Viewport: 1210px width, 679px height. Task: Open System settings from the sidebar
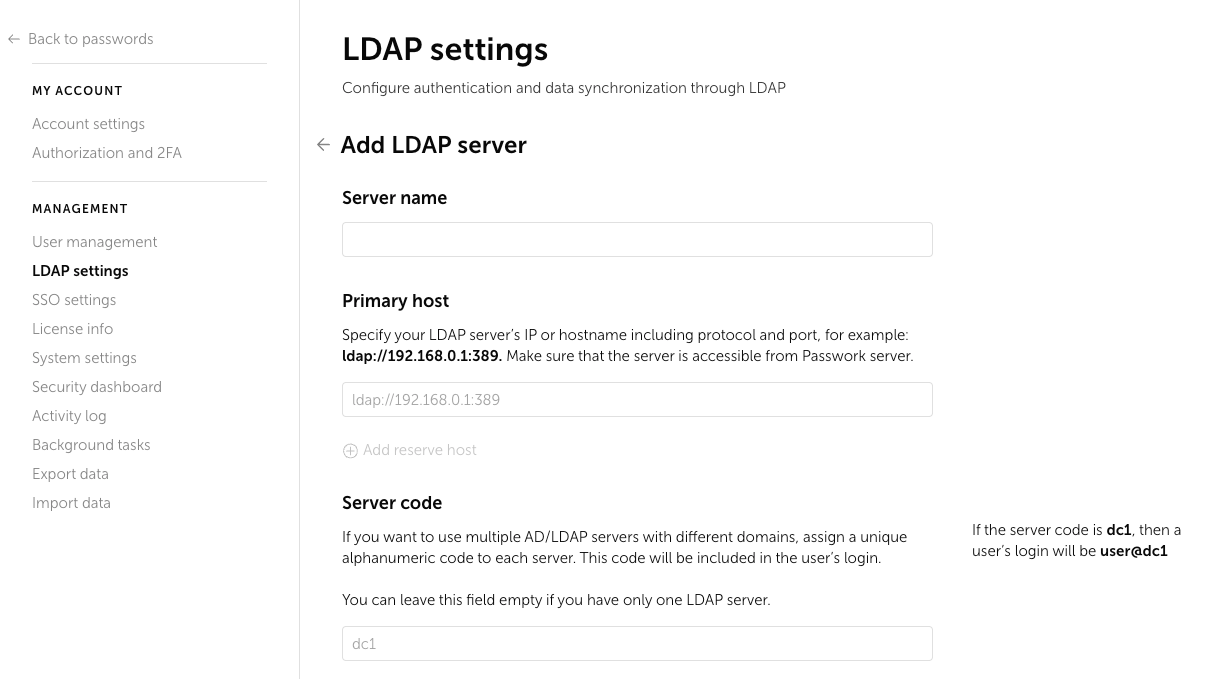point(83,358)
